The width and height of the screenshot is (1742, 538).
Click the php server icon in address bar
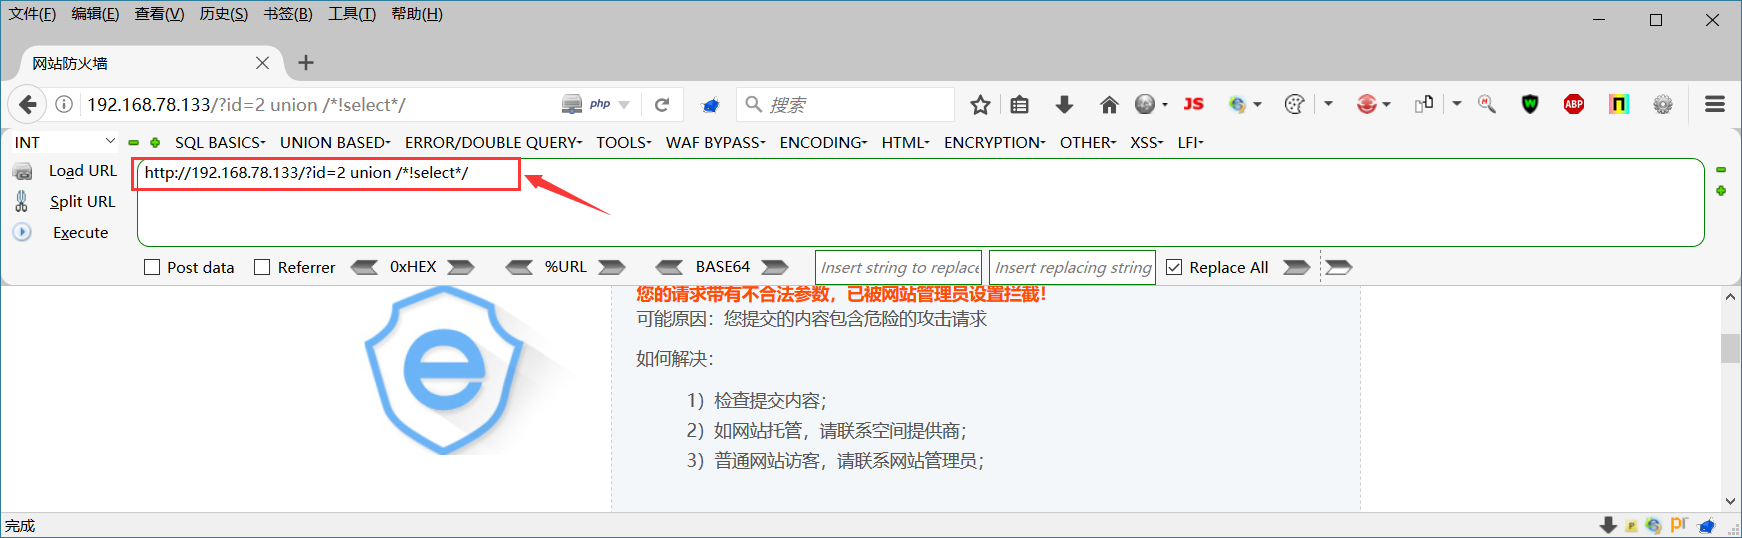pyautogui.click(x=572, y=104)
